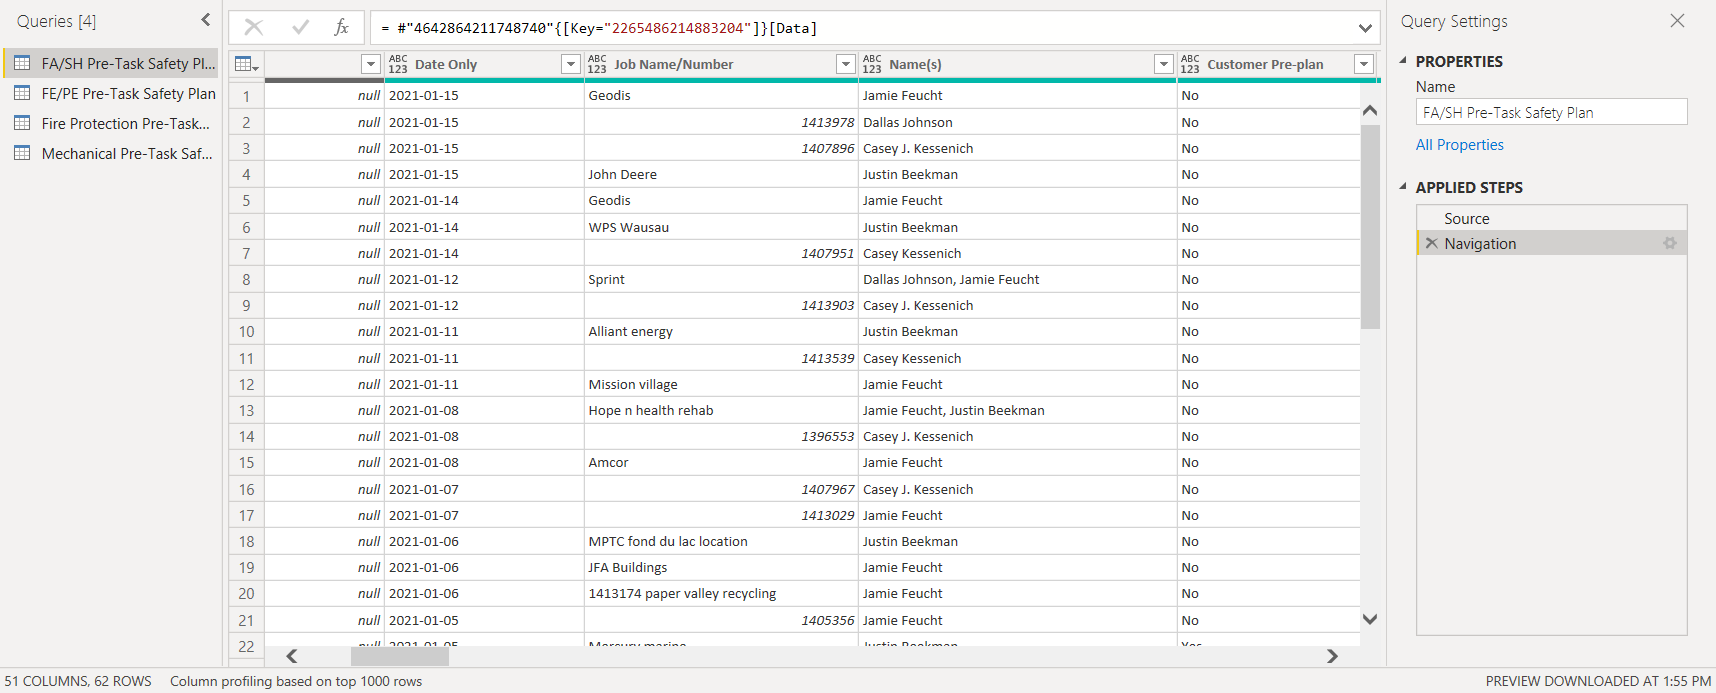Image resolution: width=1716 pixels, height=693 pixels.
Task: Open Navigation step settings gear
Action: [x=1669, y=243]
